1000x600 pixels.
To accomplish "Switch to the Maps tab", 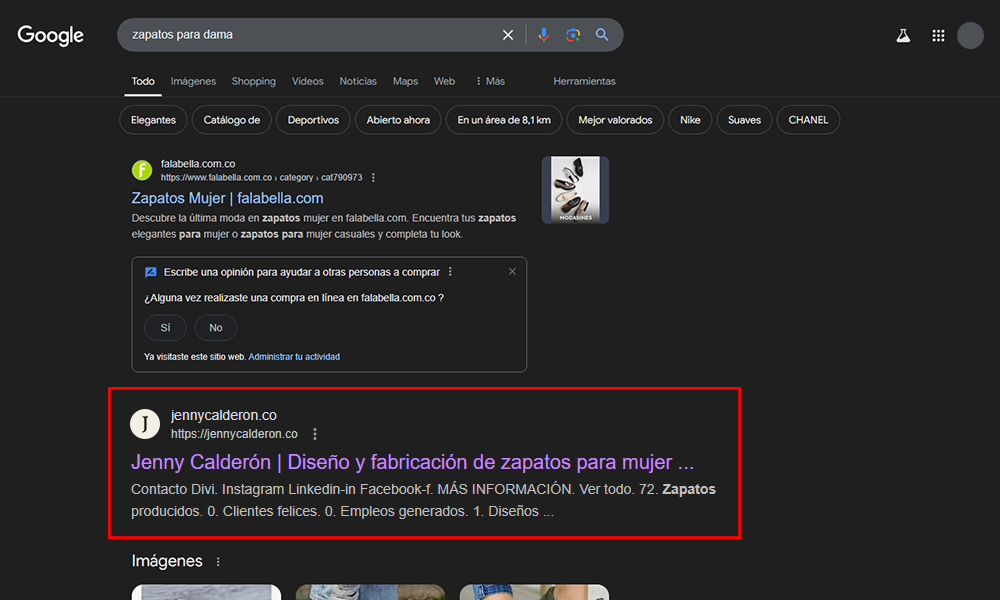I will pyautogui.click(x=405, y=82).
